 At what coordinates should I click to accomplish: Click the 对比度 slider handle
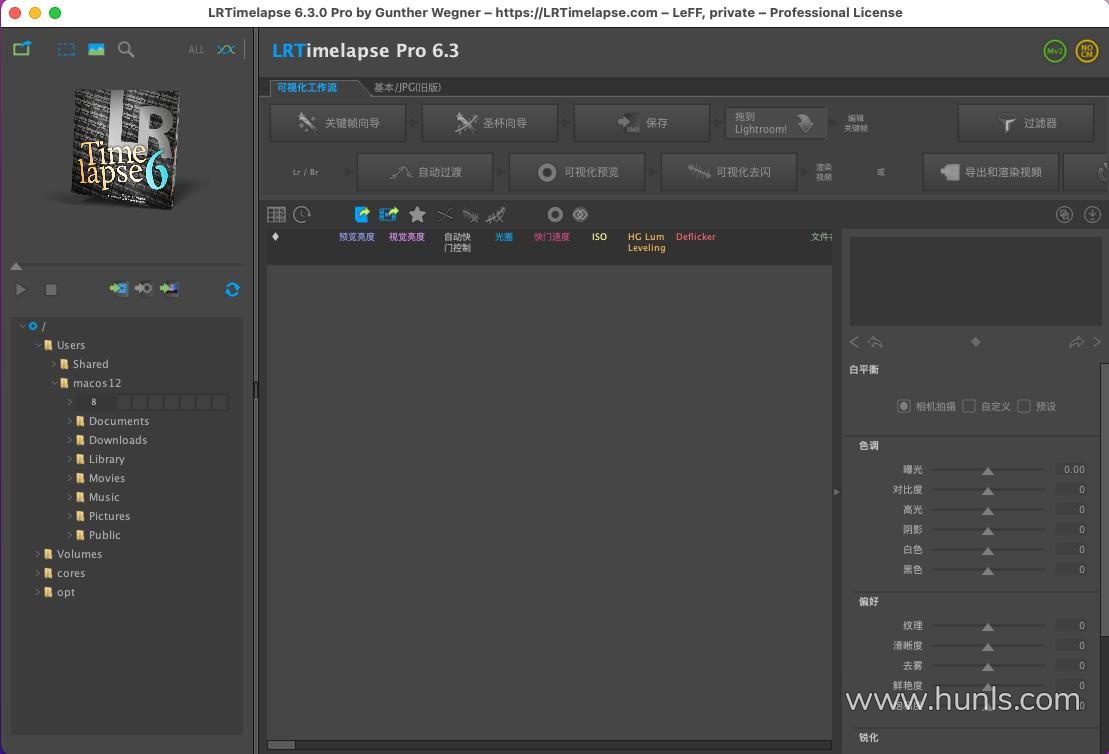click(988, 491)
